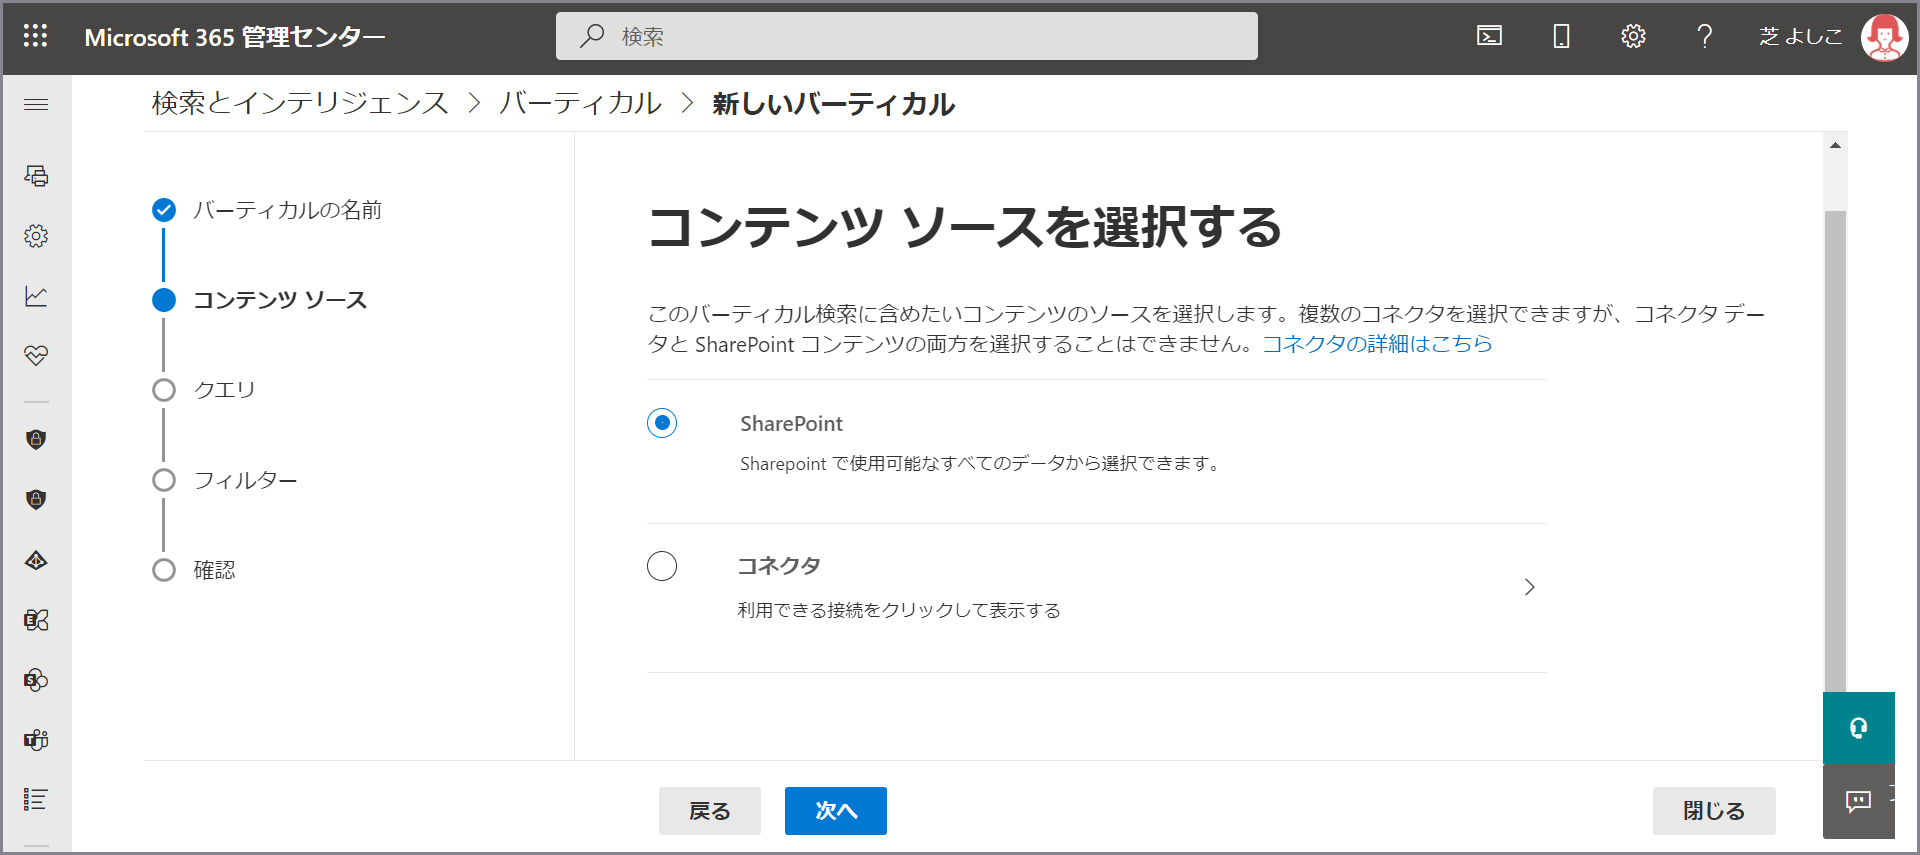Click the バーティカル breadcrumb
The image size is (1920, 855).
[580, 104]
